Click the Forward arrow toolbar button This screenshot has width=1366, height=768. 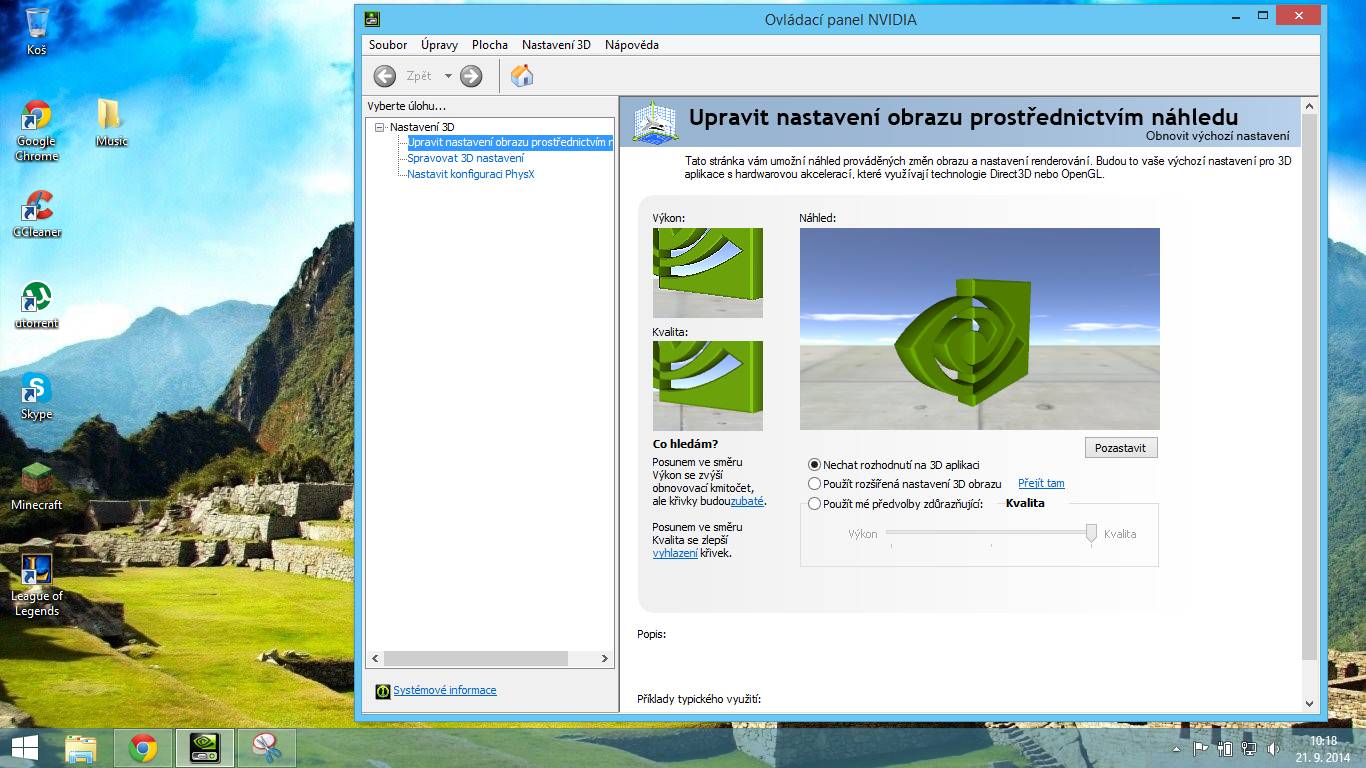(x=471, y=76)
